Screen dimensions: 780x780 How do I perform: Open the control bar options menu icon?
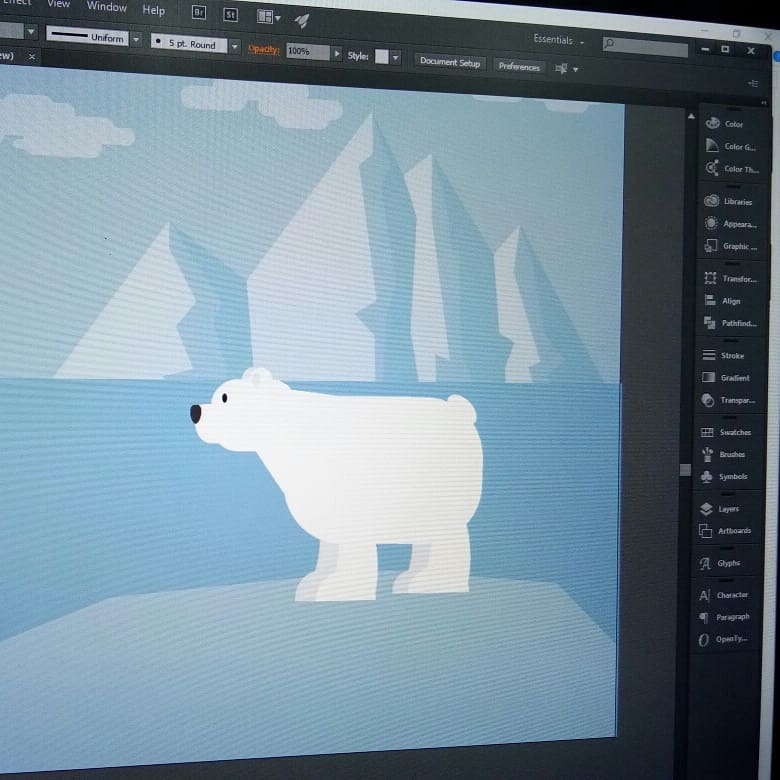[753, 84]
